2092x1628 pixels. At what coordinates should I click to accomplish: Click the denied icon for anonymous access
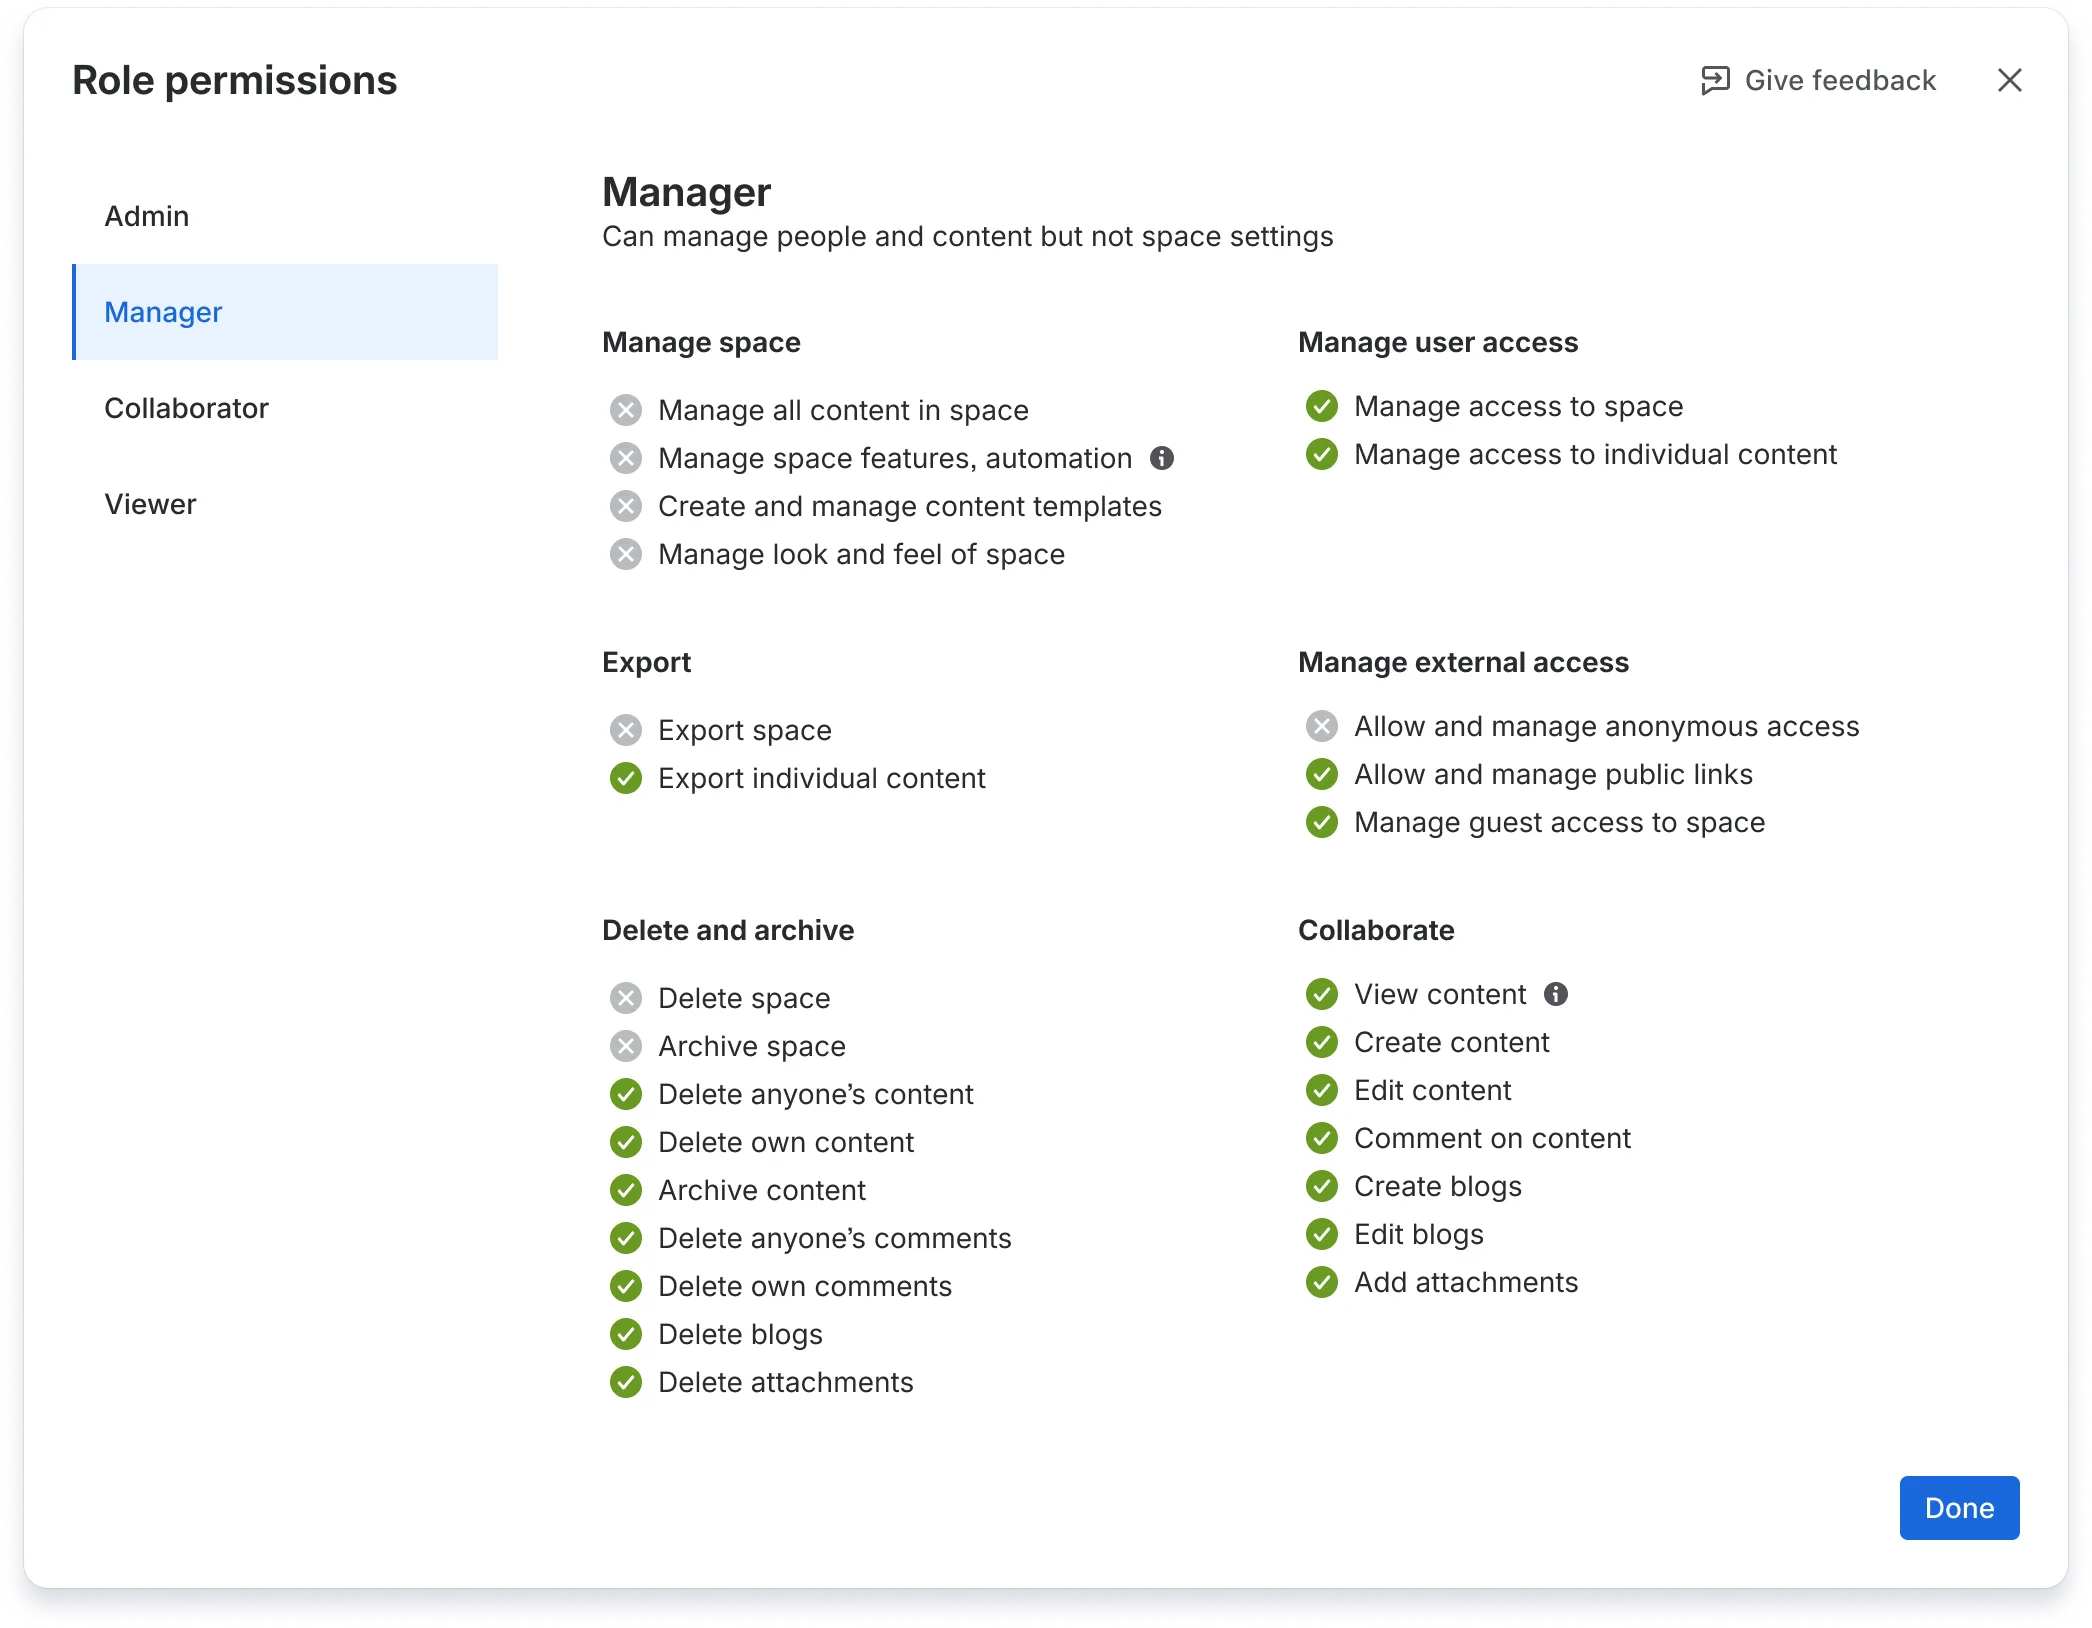pyautogui.click(x=1322, y=726)
